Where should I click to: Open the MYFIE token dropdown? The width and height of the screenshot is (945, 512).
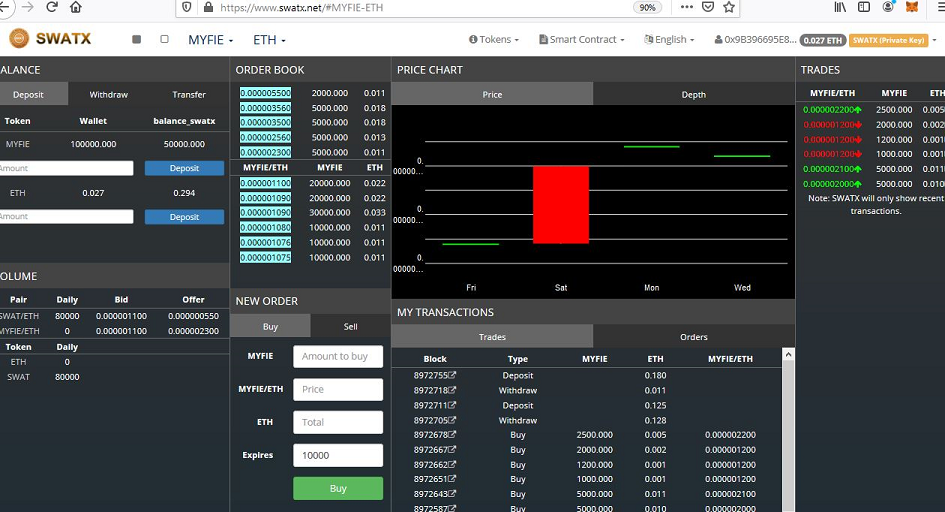210,40
